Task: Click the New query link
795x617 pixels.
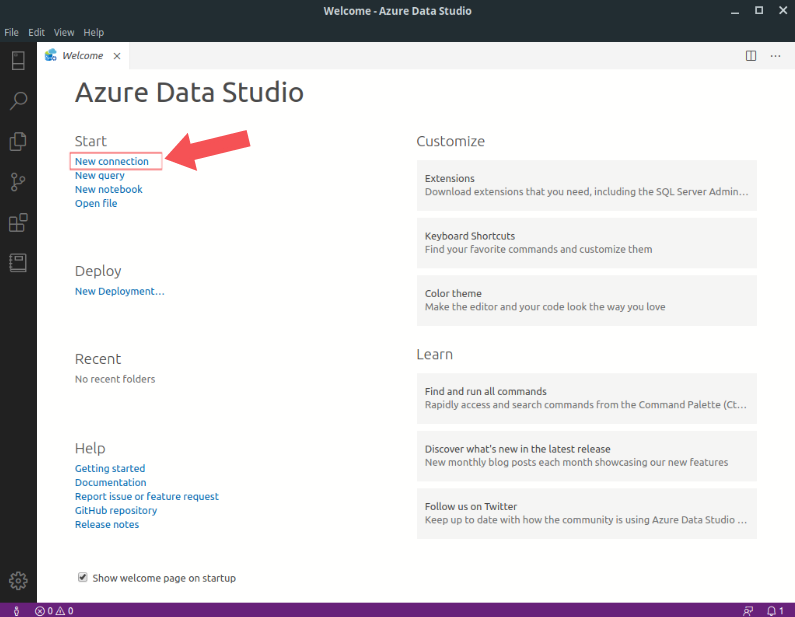Action: coord(100,175)
